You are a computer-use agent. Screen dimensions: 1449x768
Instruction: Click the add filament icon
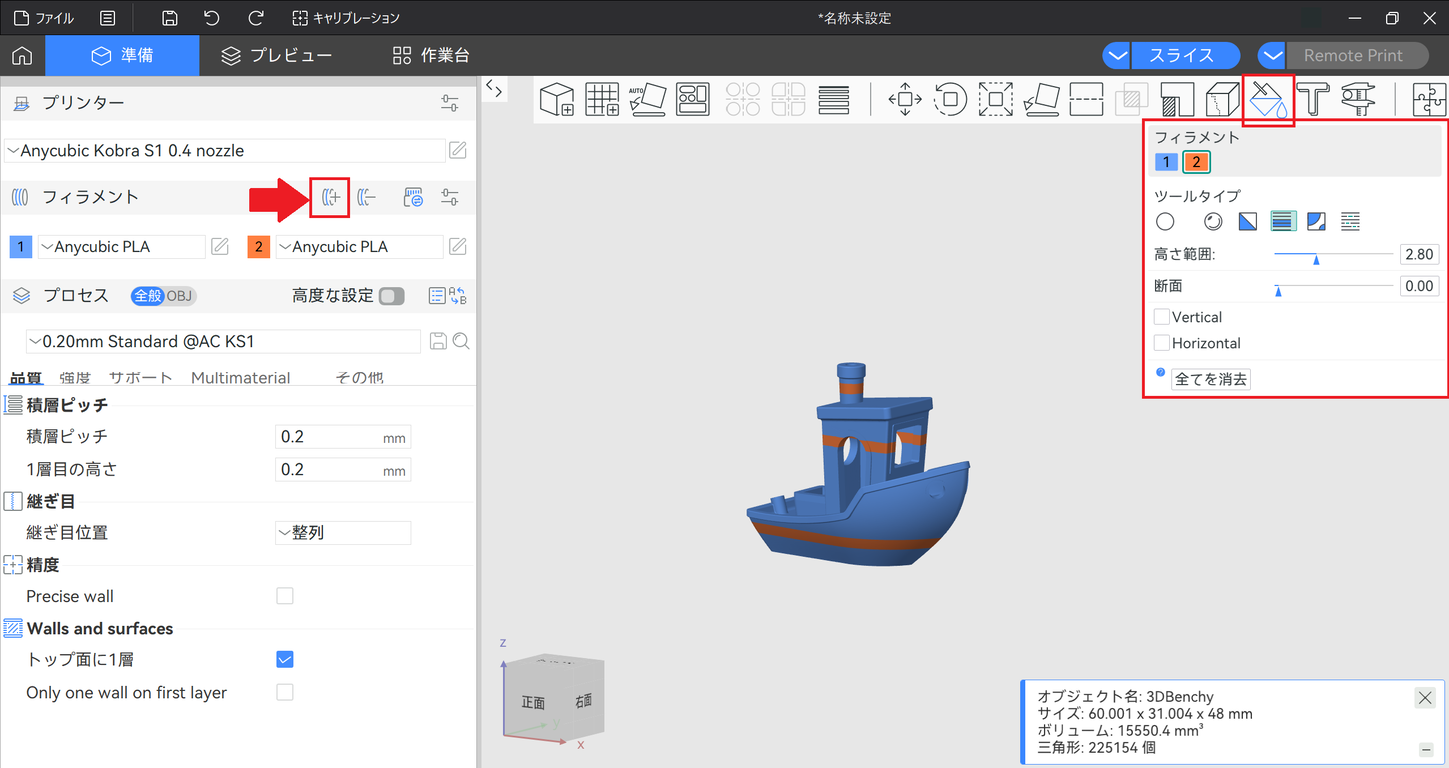tap(331, 197)
